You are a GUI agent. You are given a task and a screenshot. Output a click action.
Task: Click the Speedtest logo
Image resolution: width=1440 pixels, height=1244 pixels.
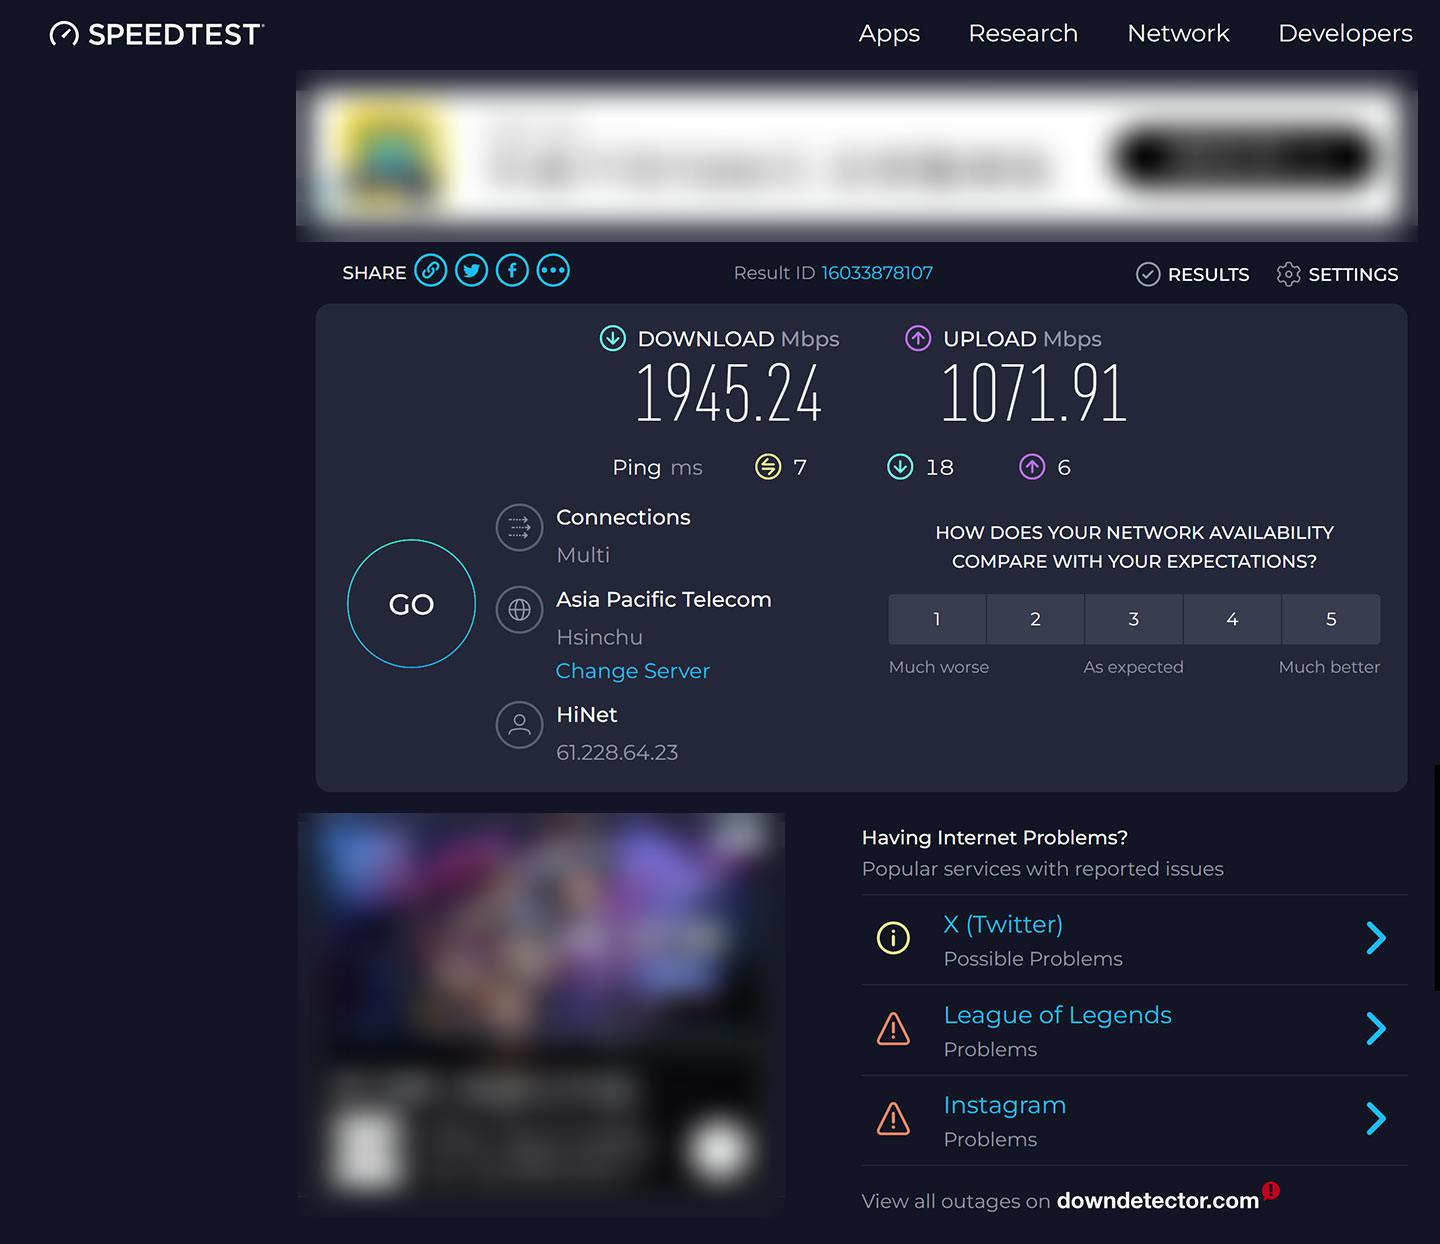(x=156, y=34)
